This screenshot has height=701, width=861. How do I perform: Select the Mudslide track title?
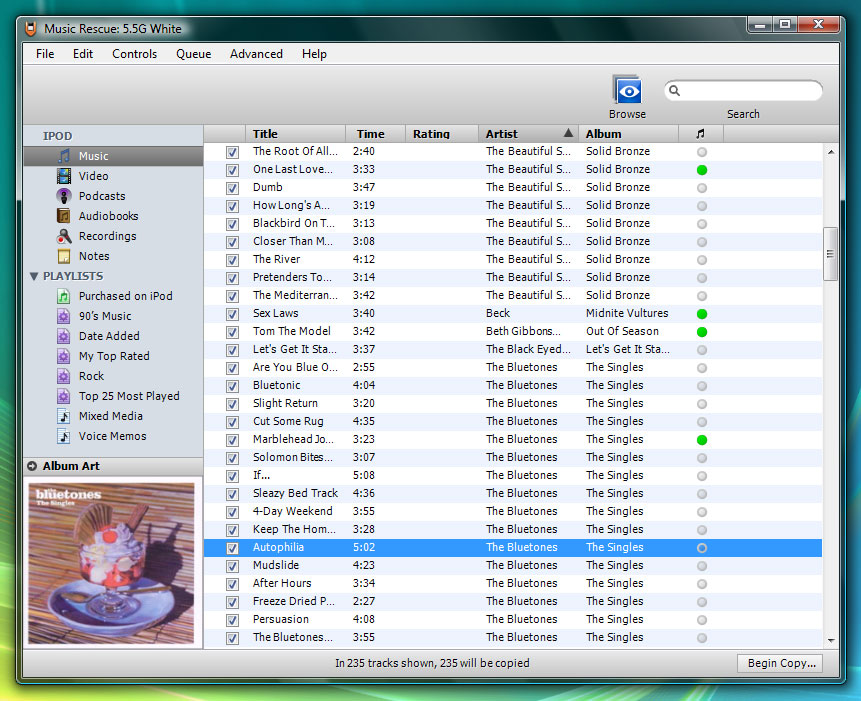pyautogui.click(x=276, y=565)
